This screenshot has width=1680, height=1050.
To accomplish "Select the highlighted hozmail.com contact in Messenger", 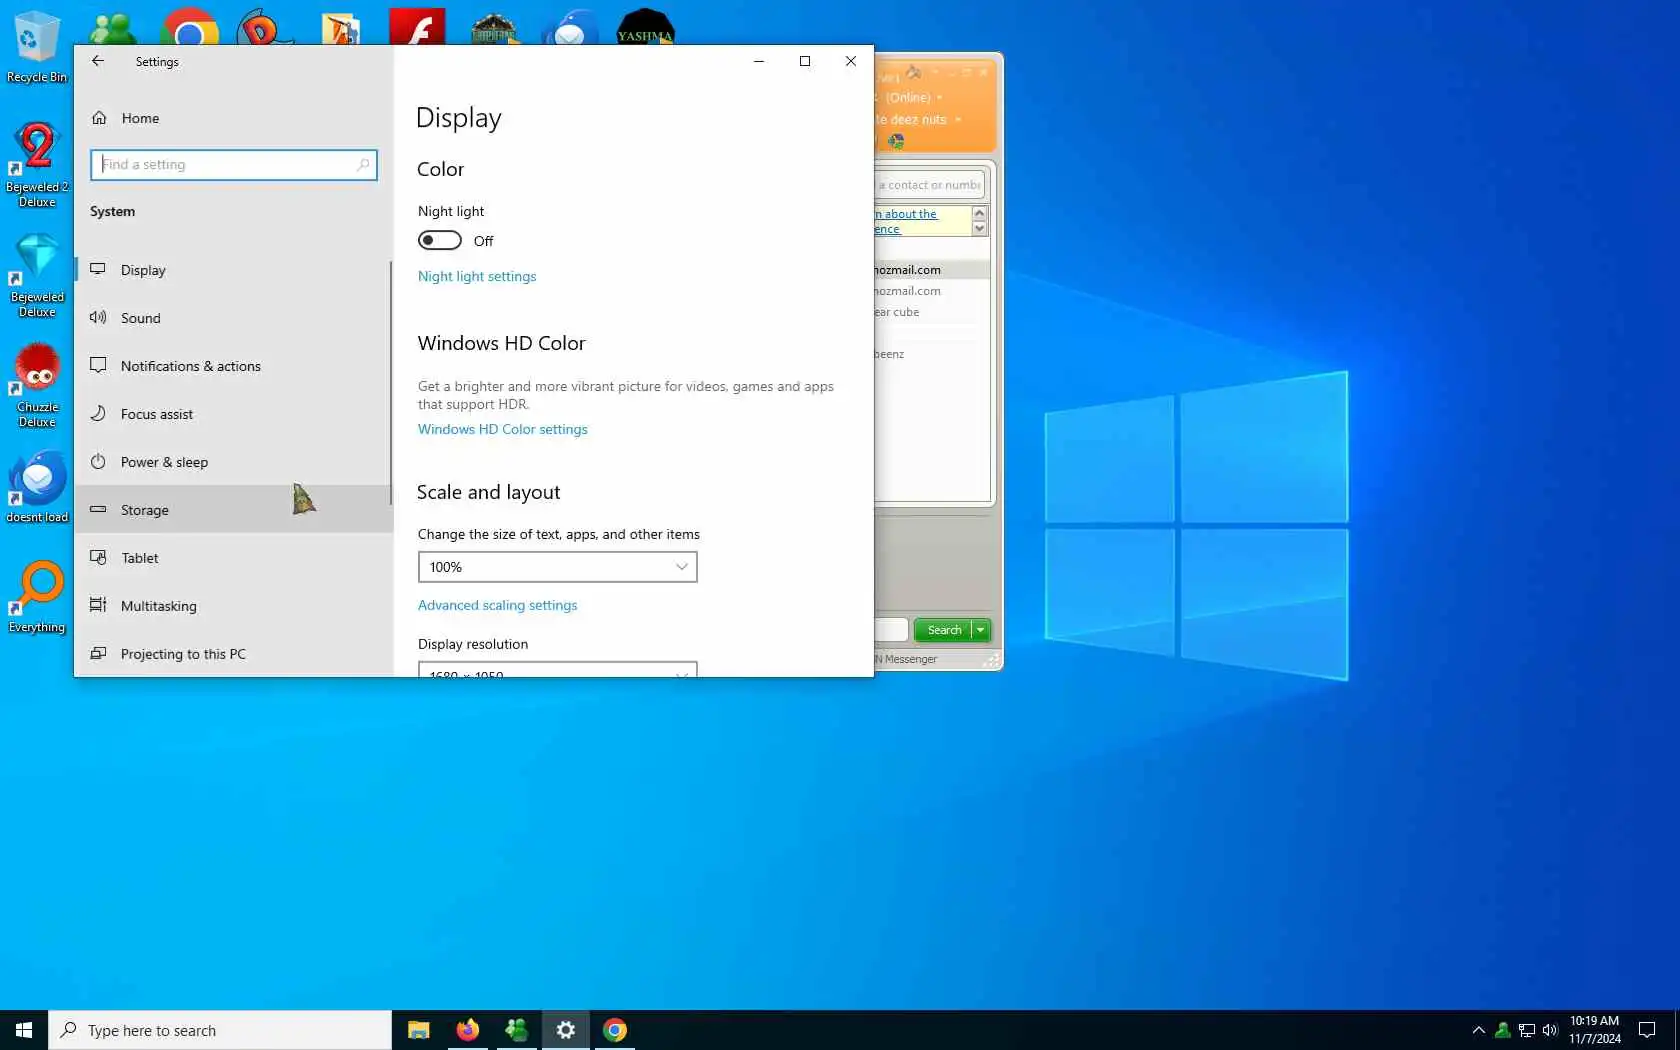I will pos(932,270).
